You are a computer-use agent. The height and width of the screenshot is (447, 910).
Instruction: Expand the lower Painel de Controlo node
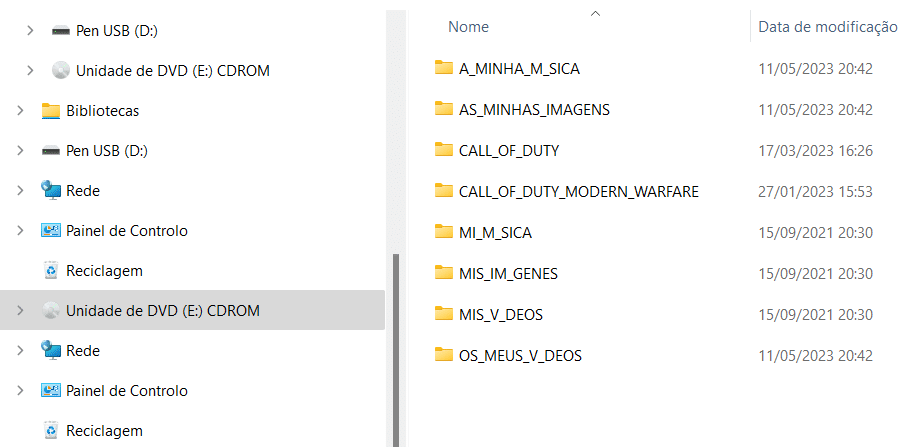20,391
